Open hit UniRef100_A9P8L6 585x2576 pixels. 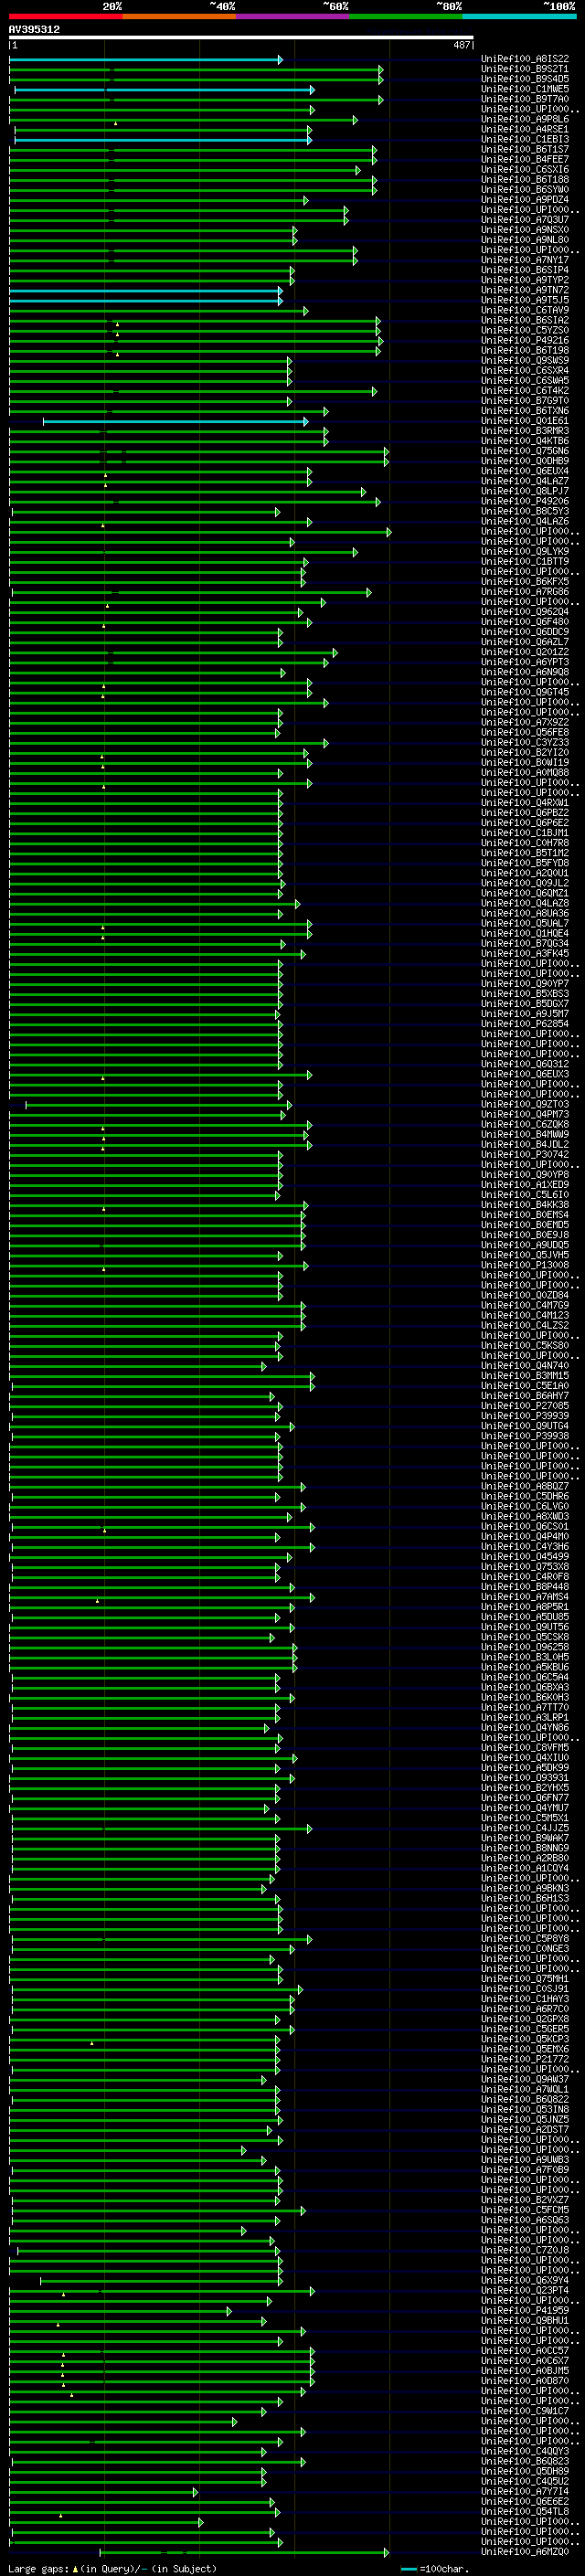coord(525,119)
